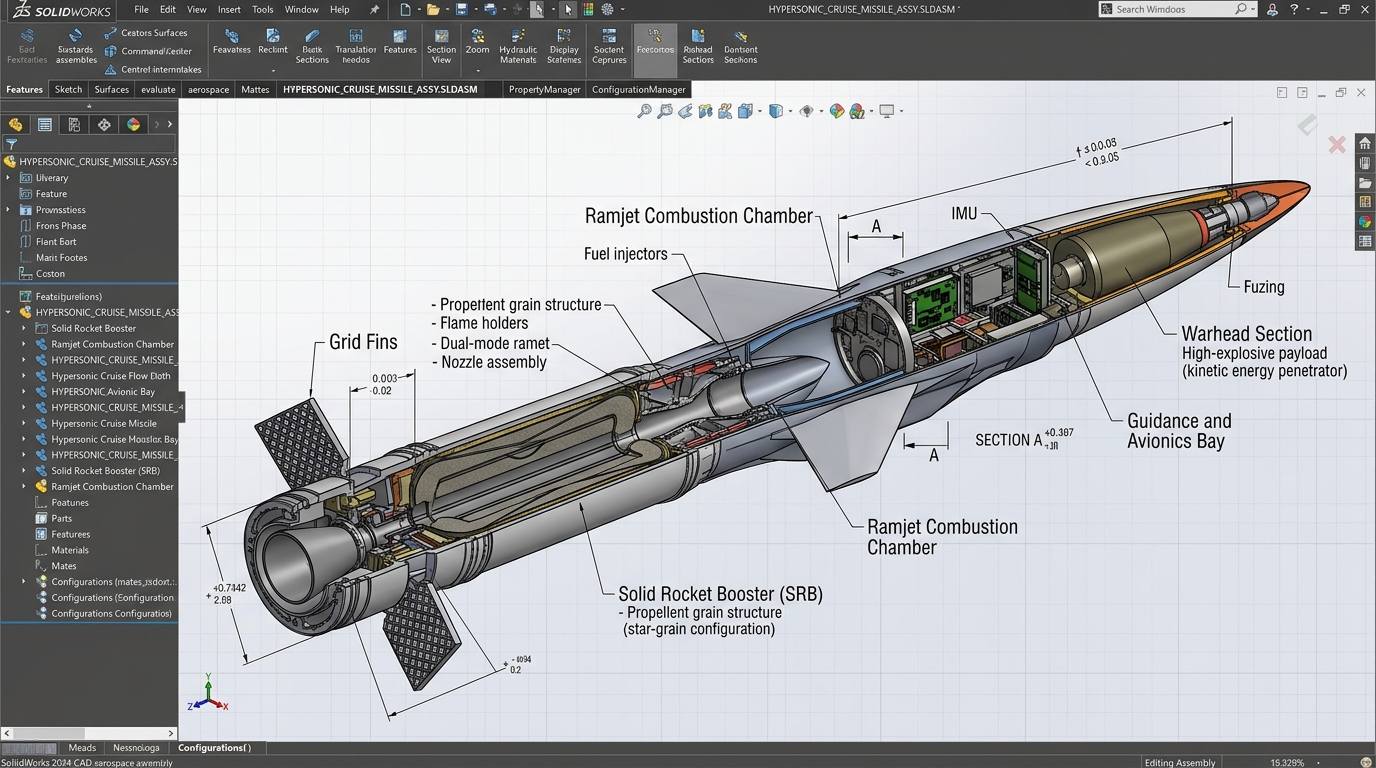The image size is (1376, 768).
Task: Expand Configurations (mates_ssdort) node
Action: click(24, 582)
